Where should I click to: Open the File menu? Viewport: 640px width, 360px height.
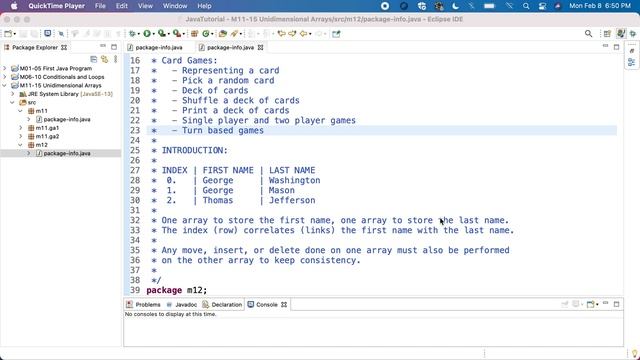tap(100, 6)
